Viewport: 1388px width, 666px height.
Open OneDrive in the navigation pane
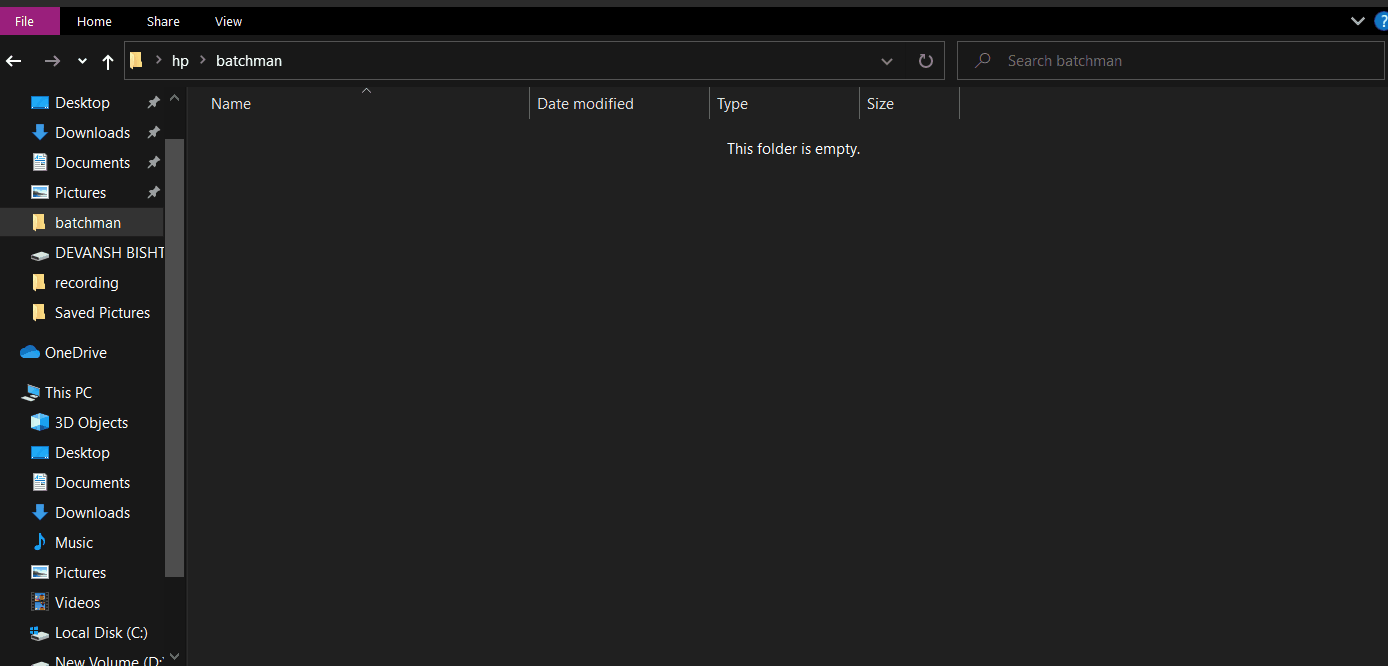coord(75,353)
